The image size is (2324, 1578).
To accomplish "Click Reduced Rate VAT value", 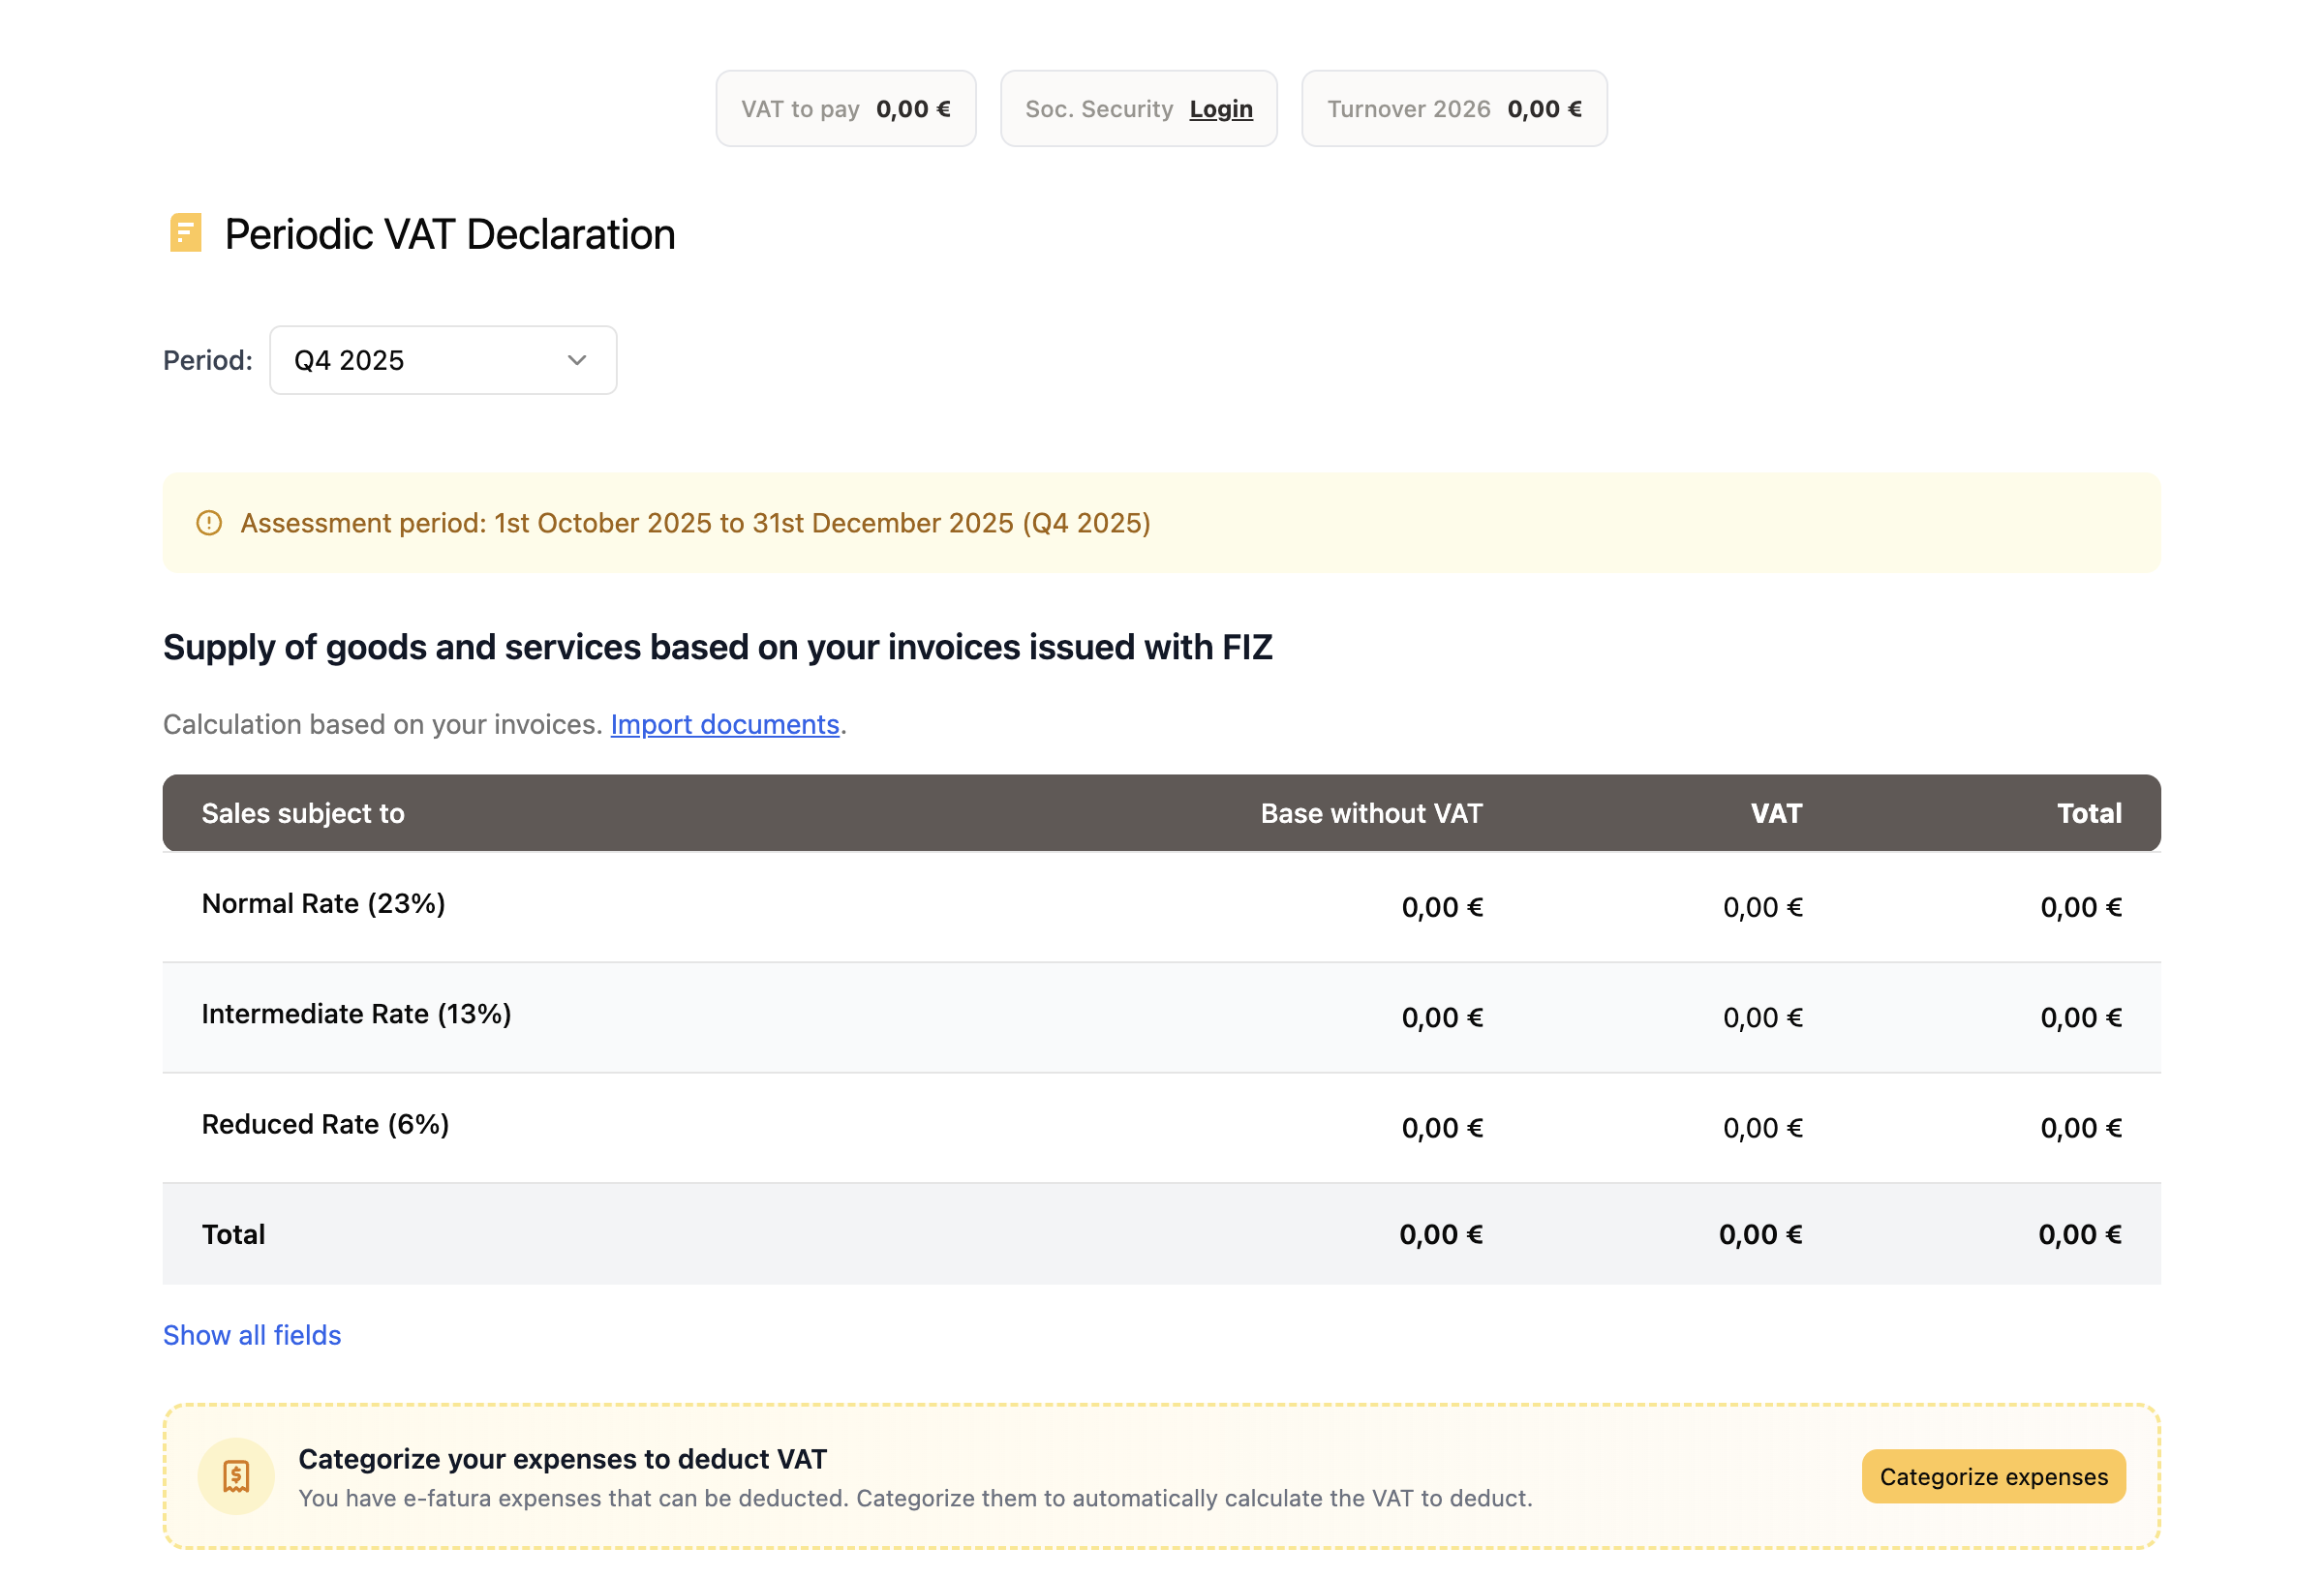I will (x=1762, y=1128).
